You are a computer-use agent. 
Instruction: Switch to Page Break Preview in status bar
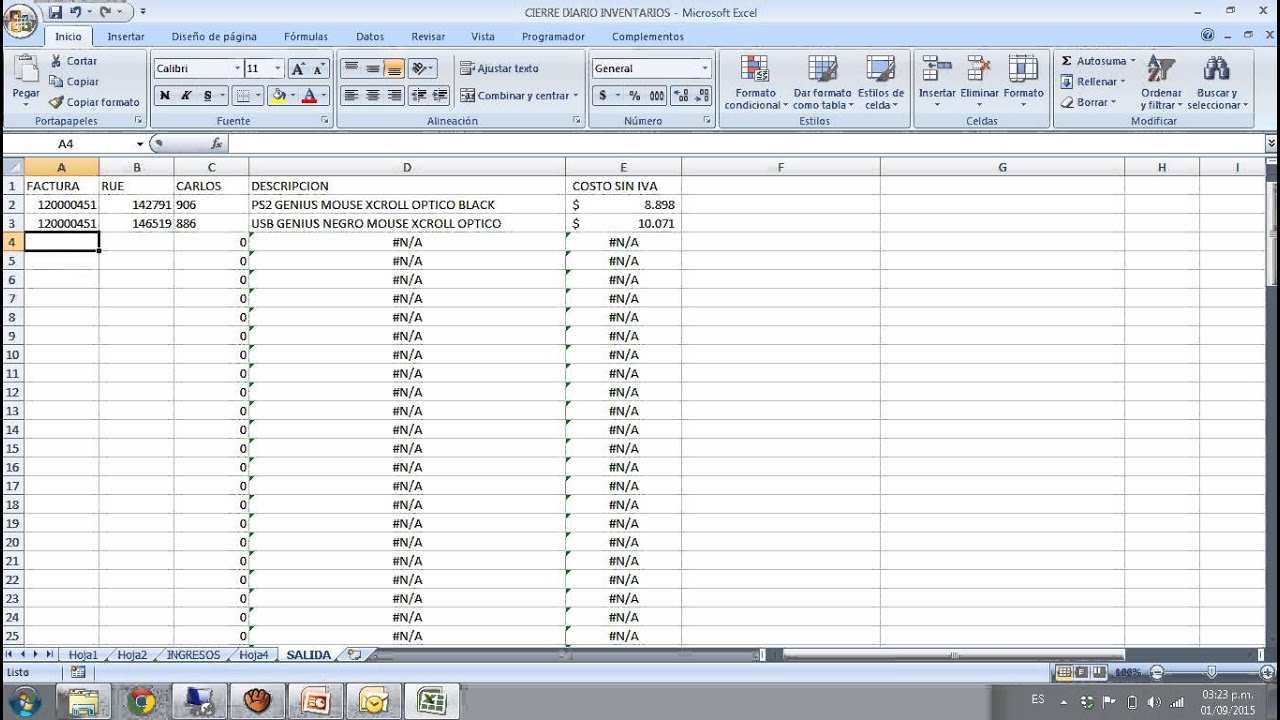click(1098, 672)
